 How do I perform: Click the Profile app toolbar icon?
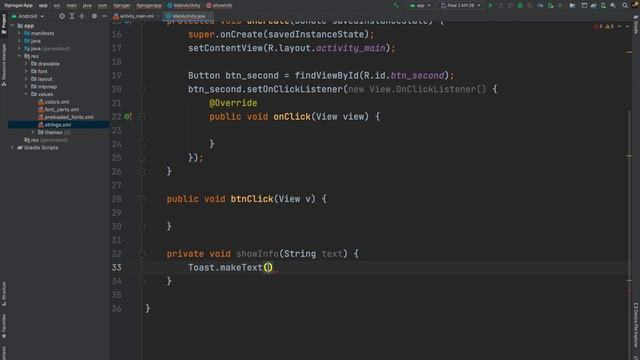pos(540,5)
